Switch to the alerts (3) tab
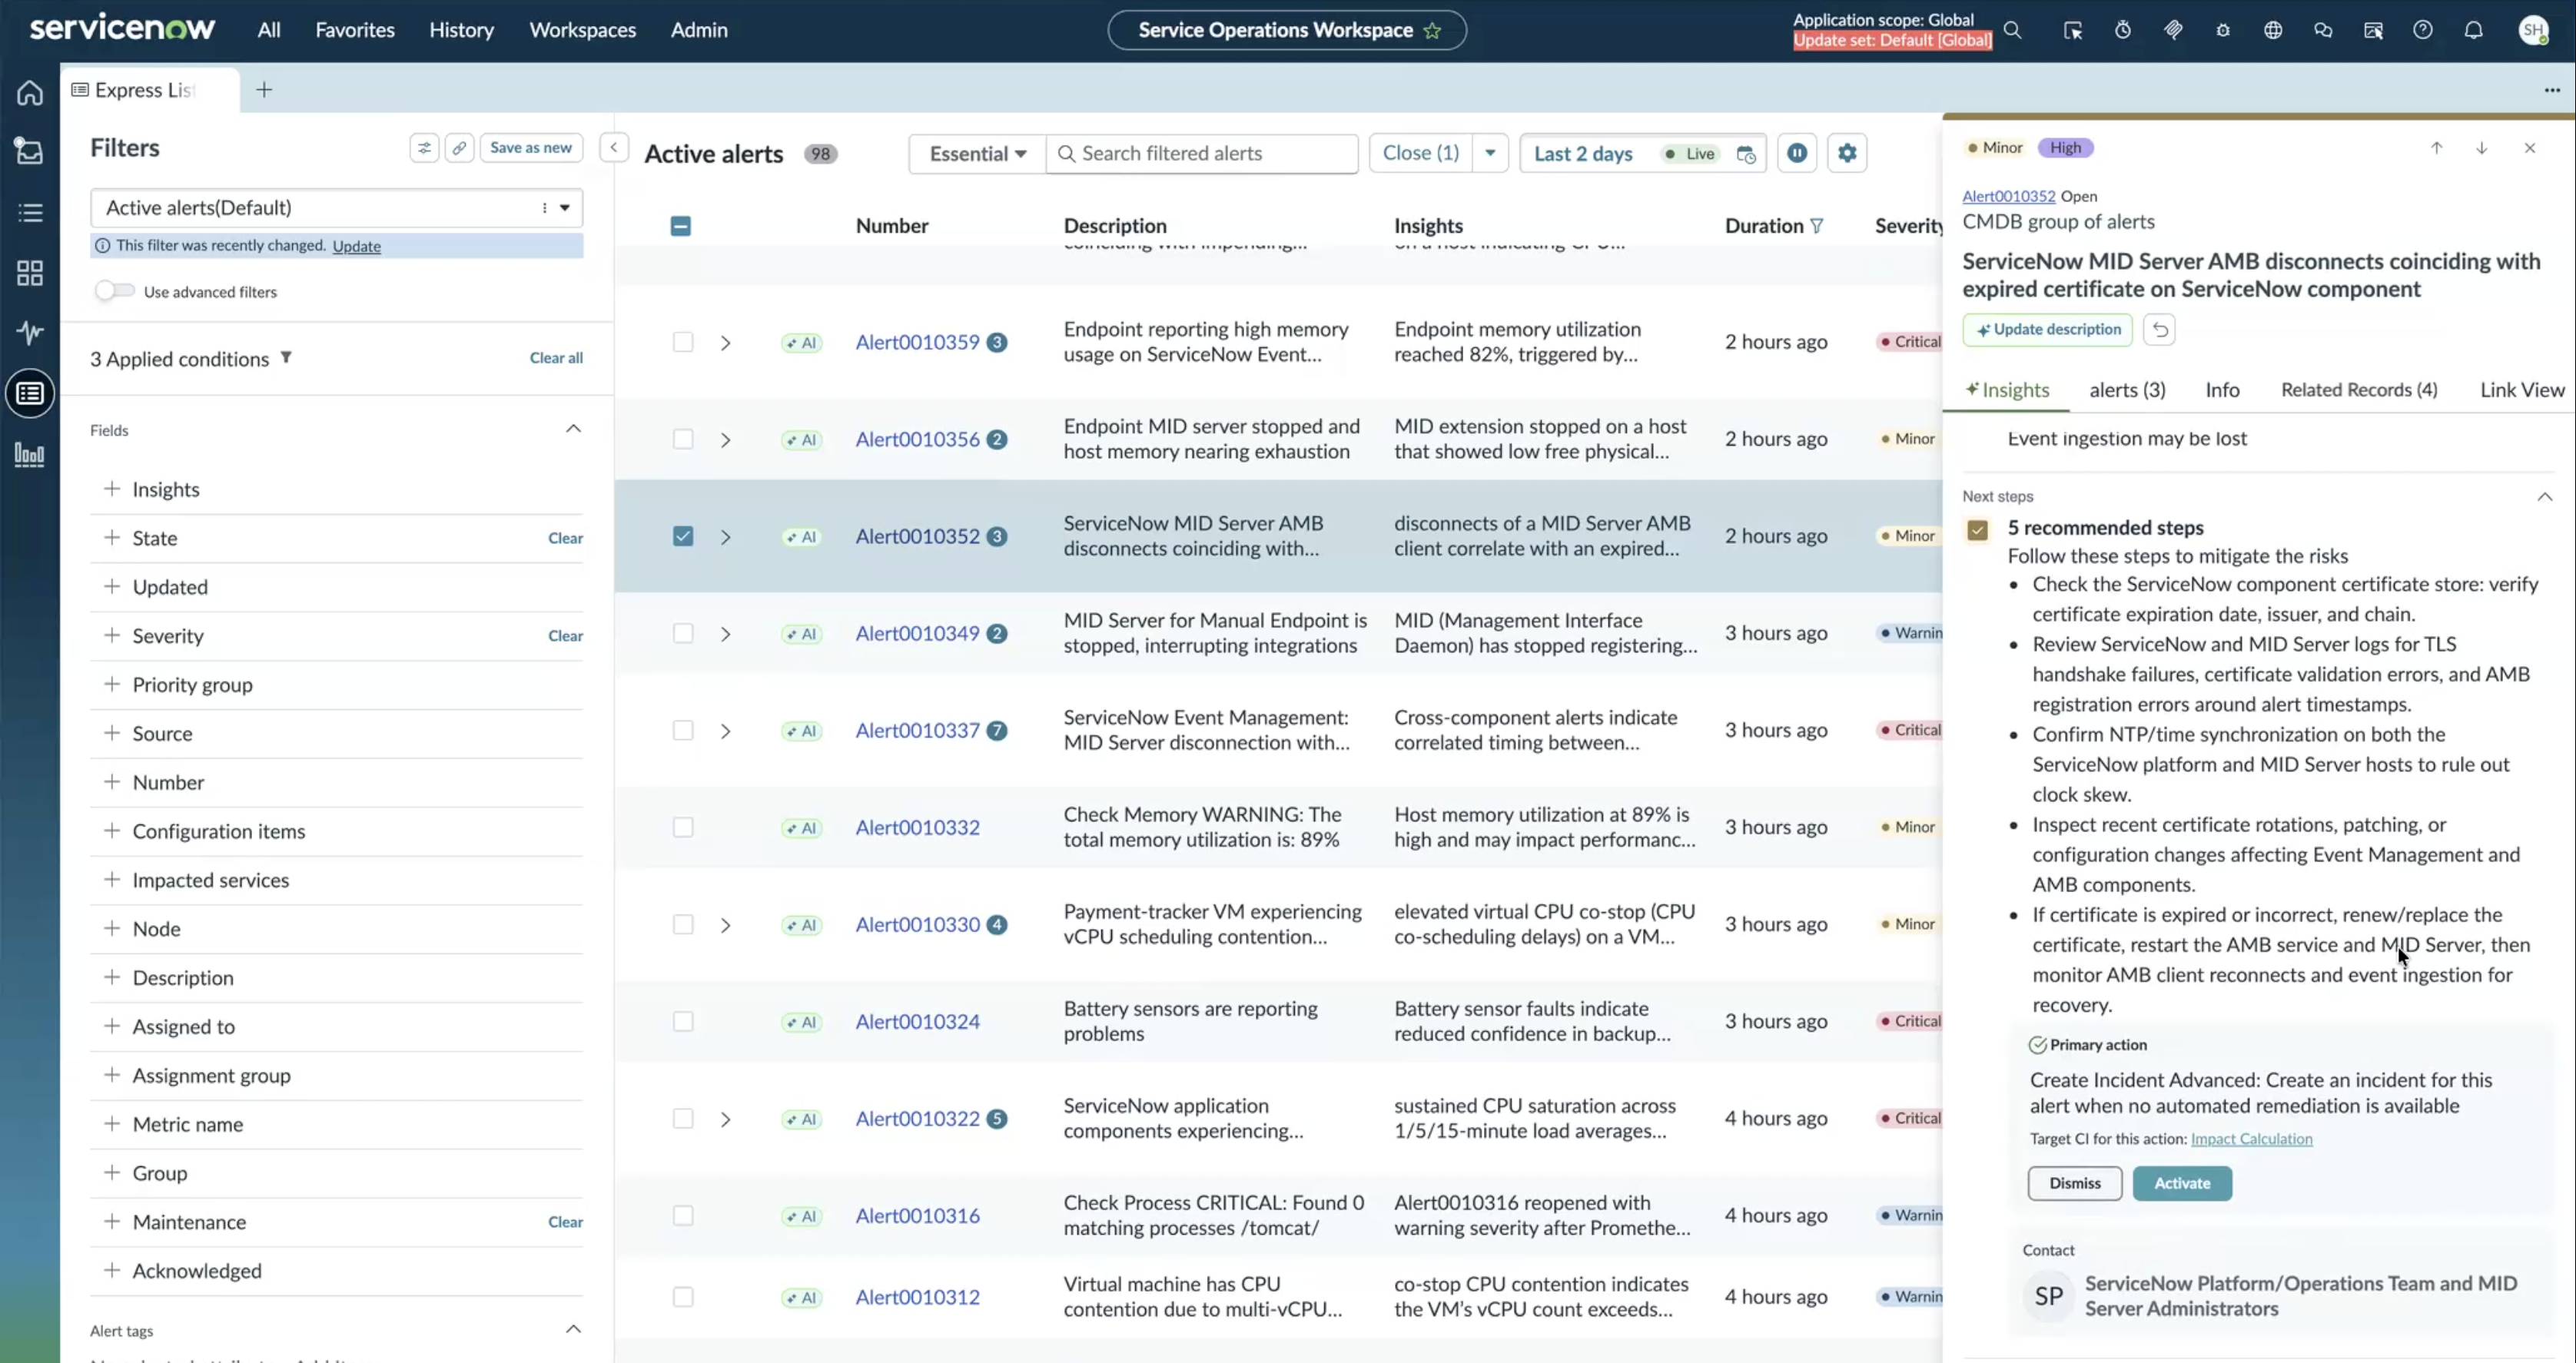The width and height of the screenshot is (2576, 1363). (x=2127, y=390)
